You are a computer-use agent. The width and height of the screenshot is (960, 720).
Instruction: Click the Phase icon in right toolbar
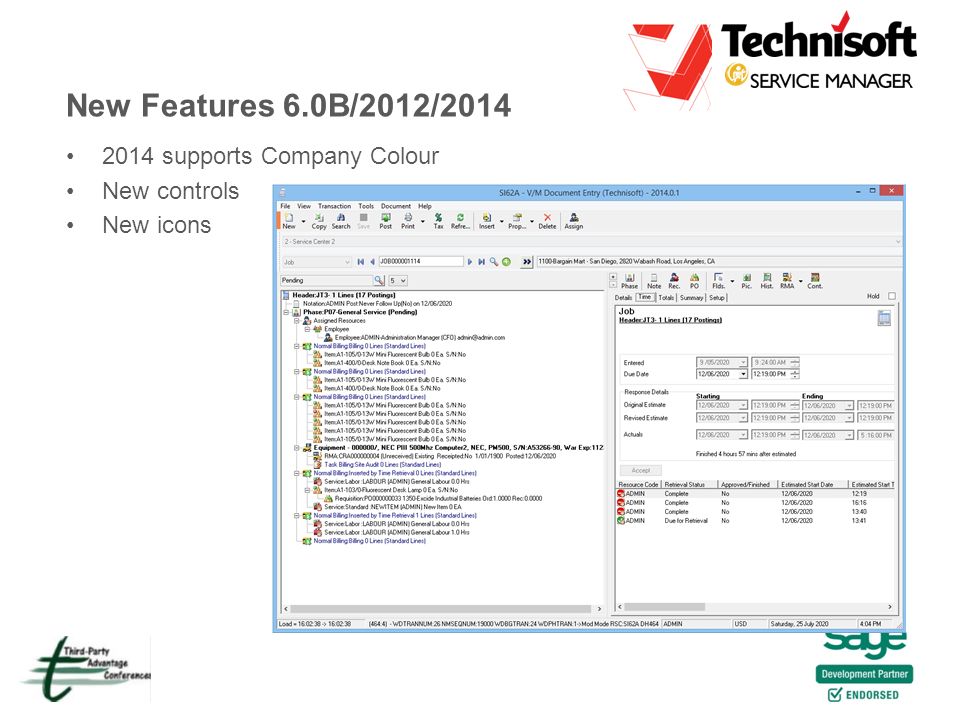[x=629, y=281]
